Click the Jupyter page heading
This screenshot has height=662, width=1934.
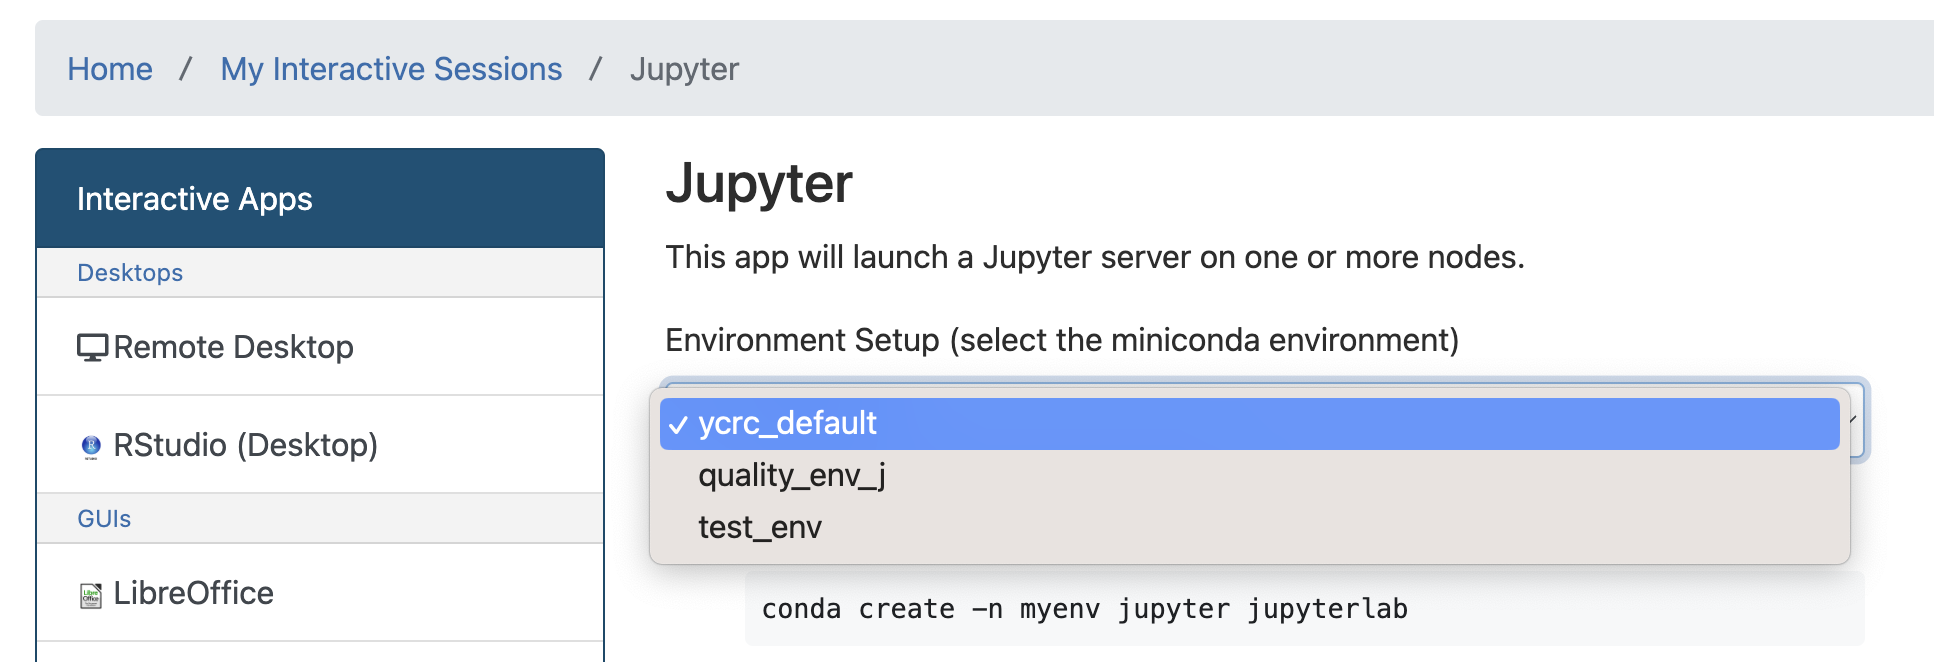pos(759,184)
